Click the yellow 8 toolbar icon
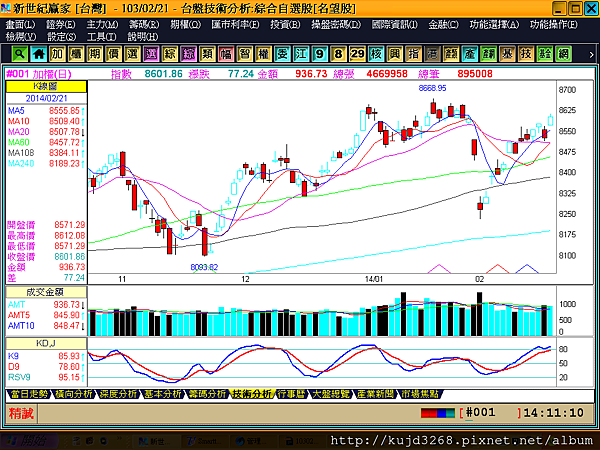The height and width of the screenshot is (450, 600). click(x=339, y=54)
